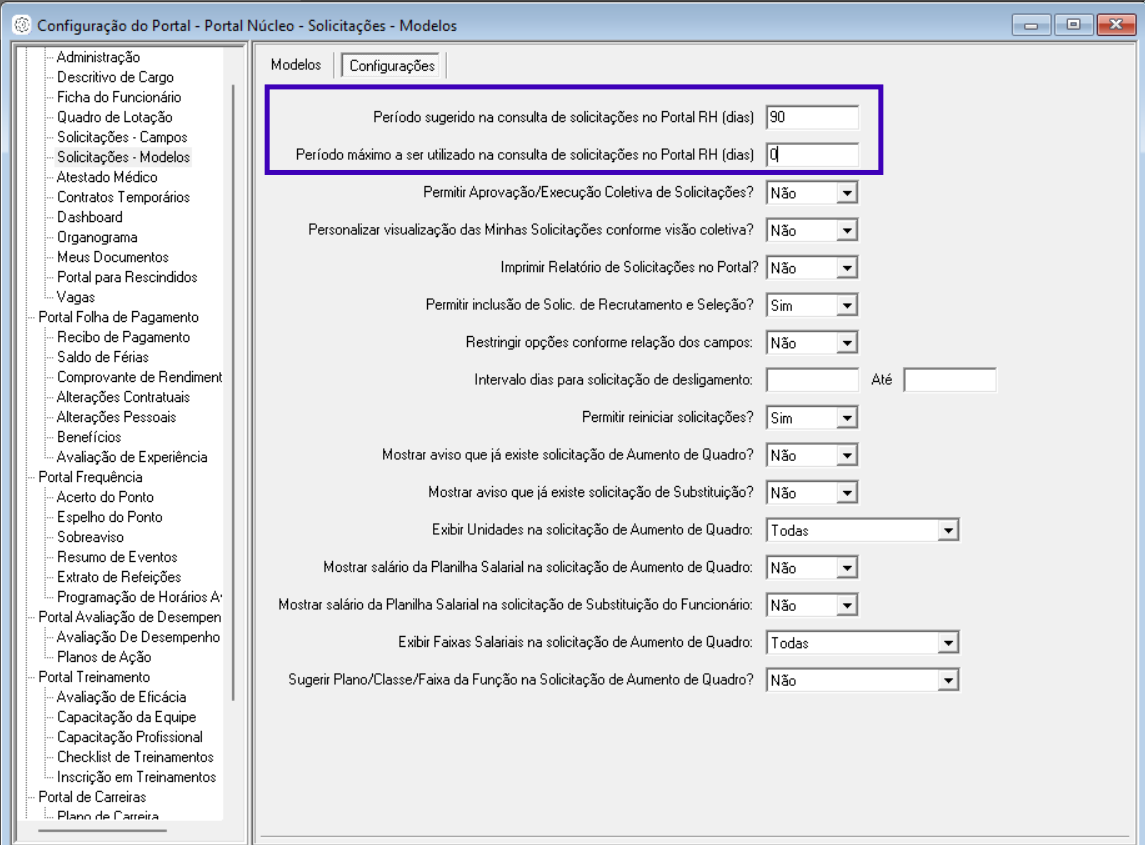Select Atestado Médico in the tree
The image size is (1145, 845).
click(107, 177)
